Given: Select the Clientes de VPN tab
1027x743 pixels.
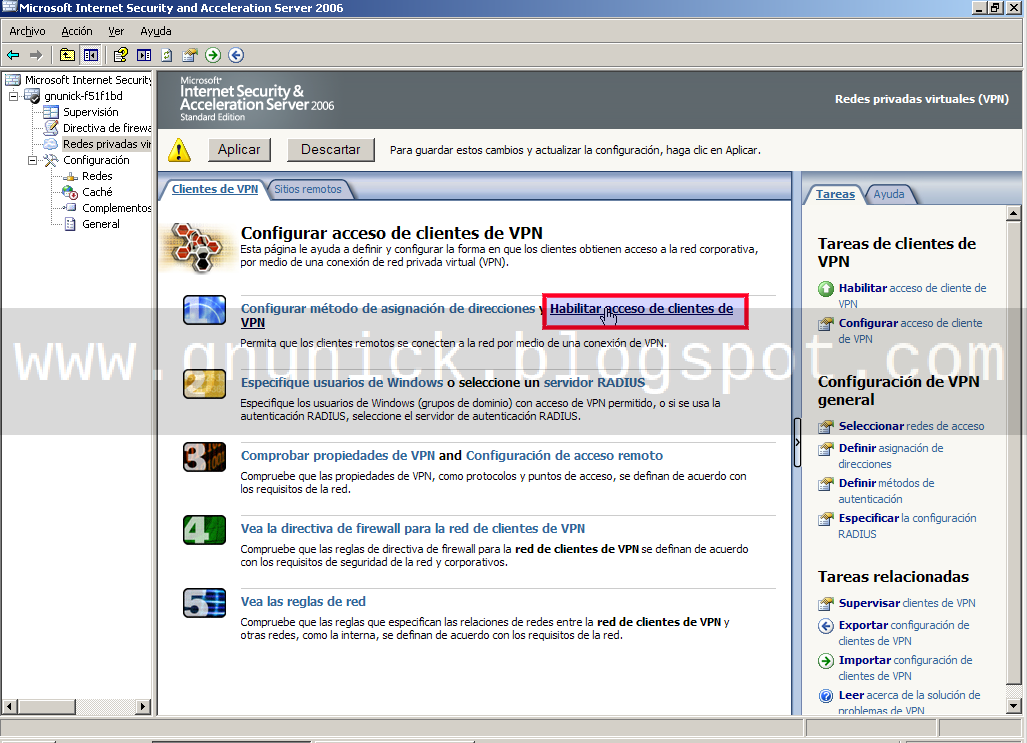Looking at the screenshot, I should (x=214, y=189).
